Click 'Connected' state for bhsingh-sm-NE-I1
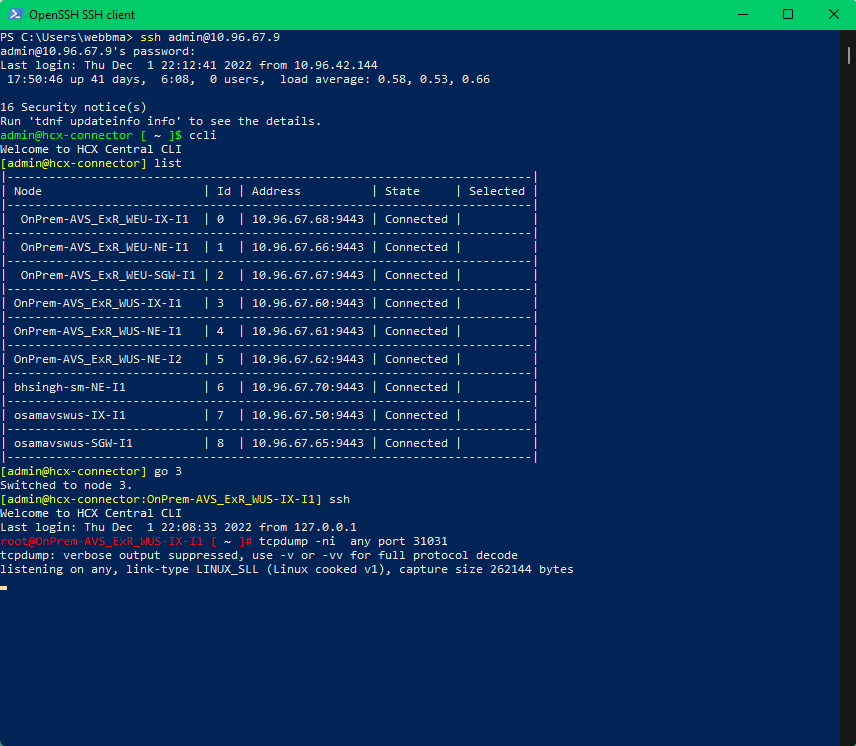 (x=417, y=387)
